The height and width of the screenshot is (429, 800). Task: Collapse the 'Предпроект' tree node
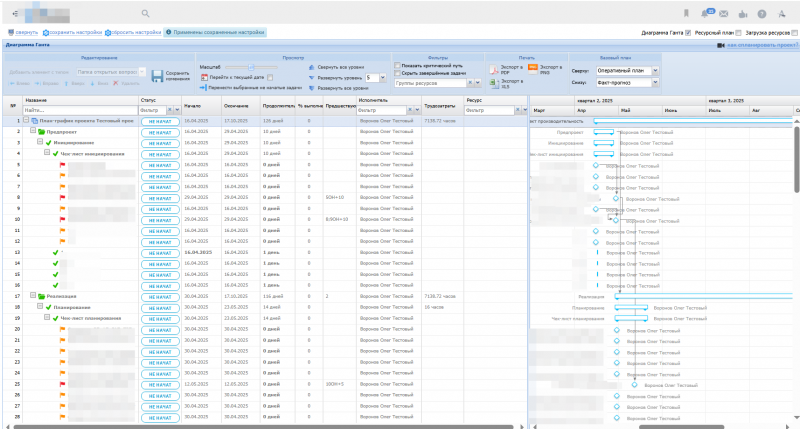coord(32,131)
